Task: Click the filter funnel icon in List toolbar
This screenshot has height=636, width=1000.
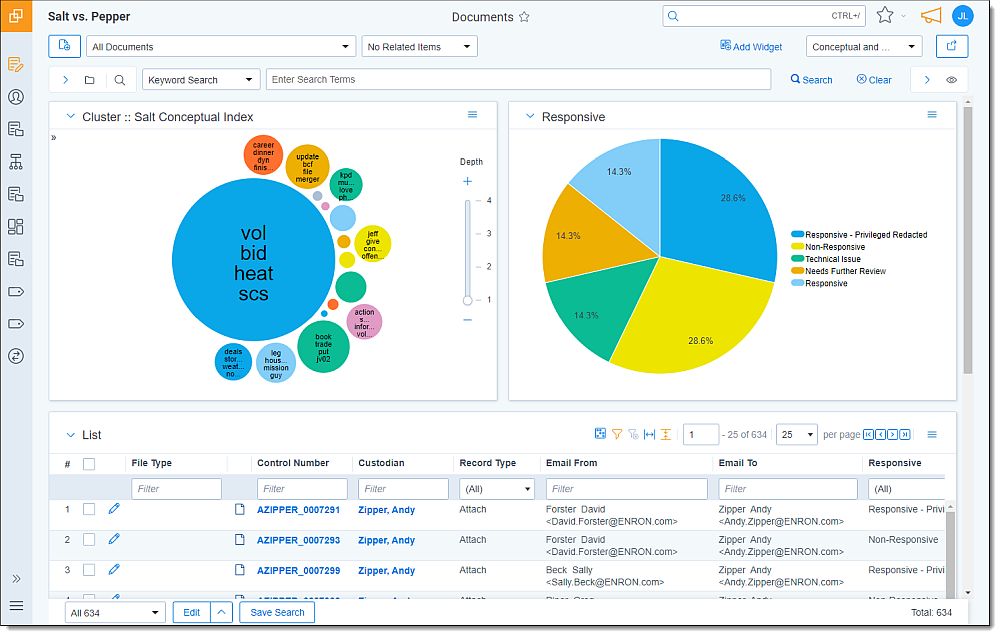Action: pos(617,434)
